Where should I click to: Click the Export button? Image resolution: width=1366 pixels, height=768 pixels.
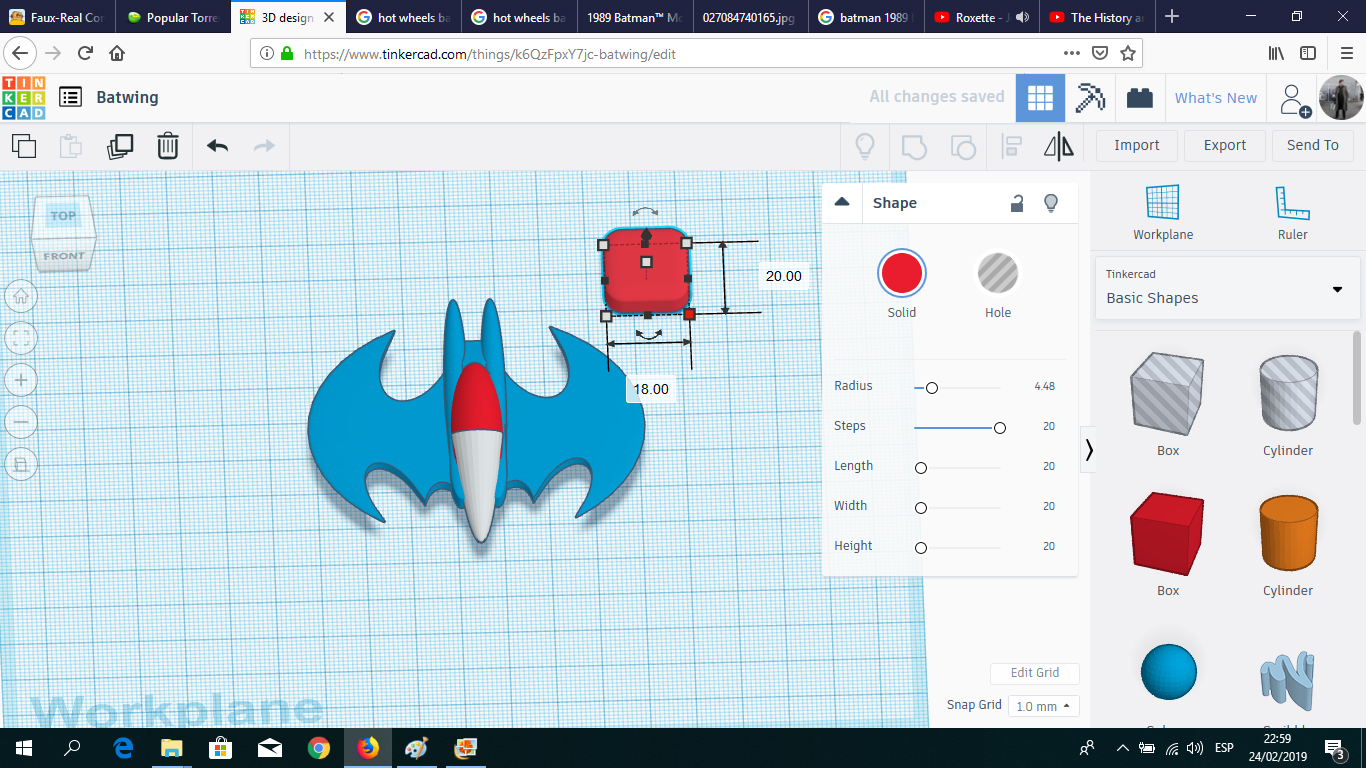1224,145
